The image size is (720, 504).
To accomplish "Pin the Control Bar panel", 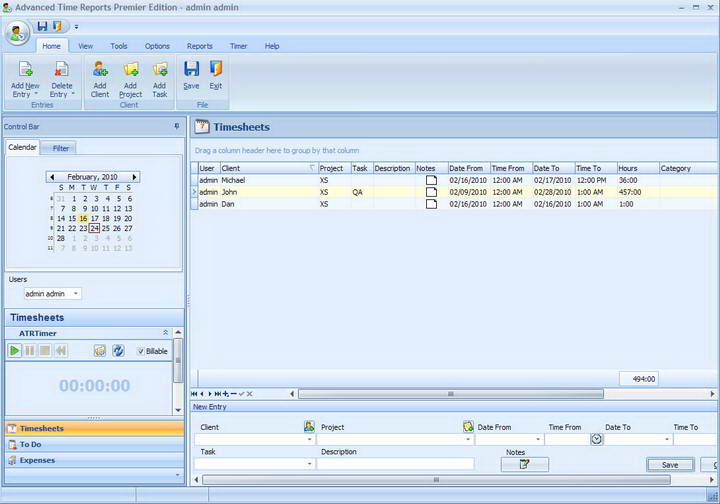I will 177,126.
